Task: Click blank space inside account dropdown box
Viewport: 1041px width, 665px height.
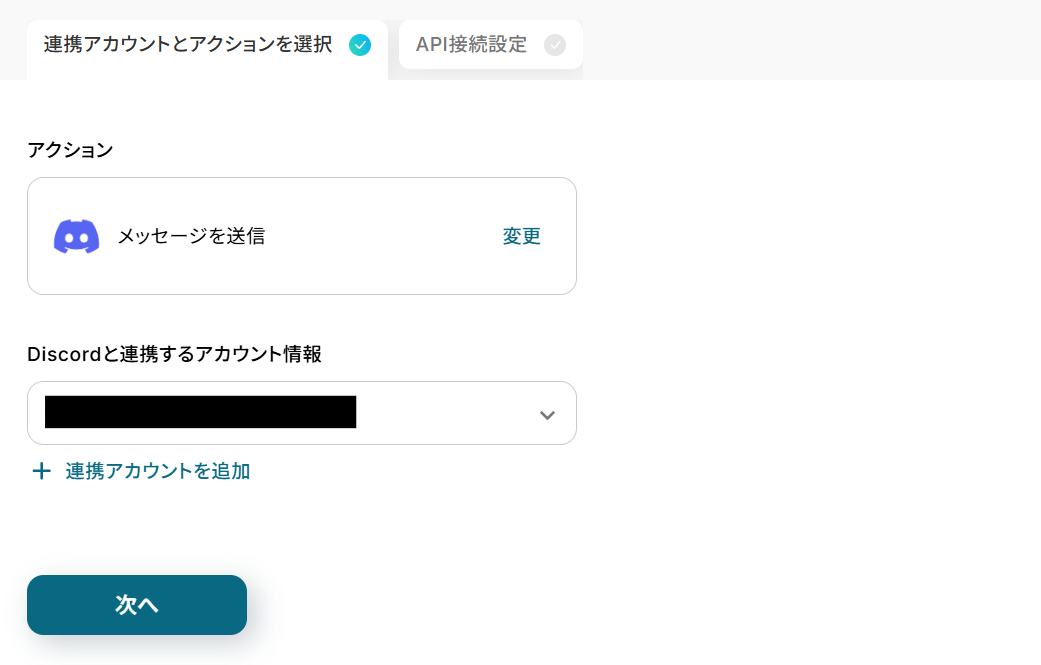Action: [445, 413]
